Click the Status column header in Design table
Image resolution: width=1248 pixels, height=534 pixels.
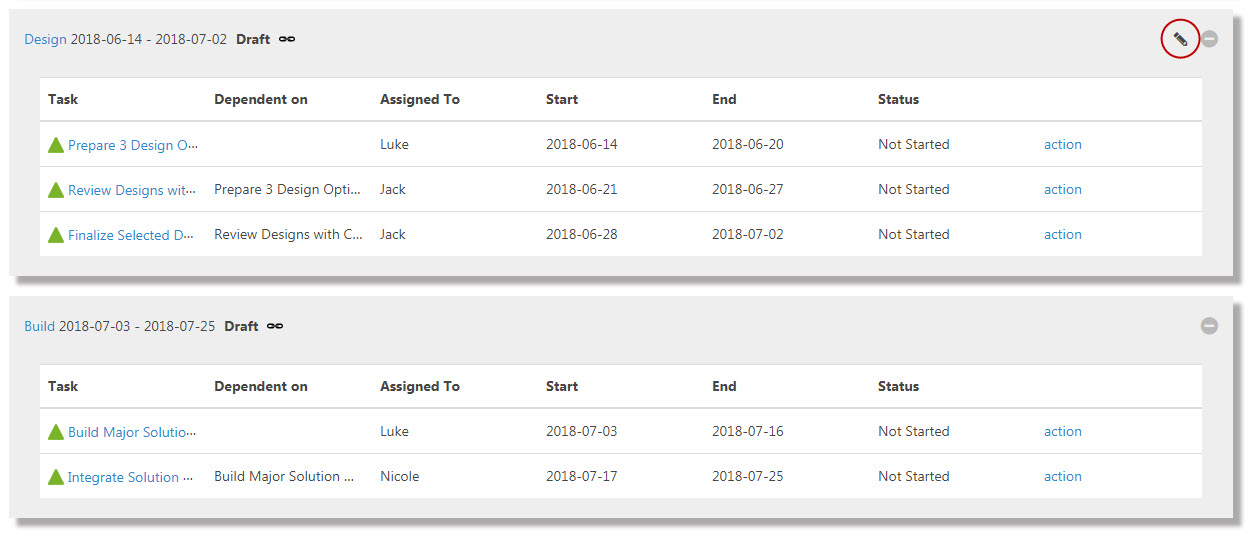(x=898, y=99)
